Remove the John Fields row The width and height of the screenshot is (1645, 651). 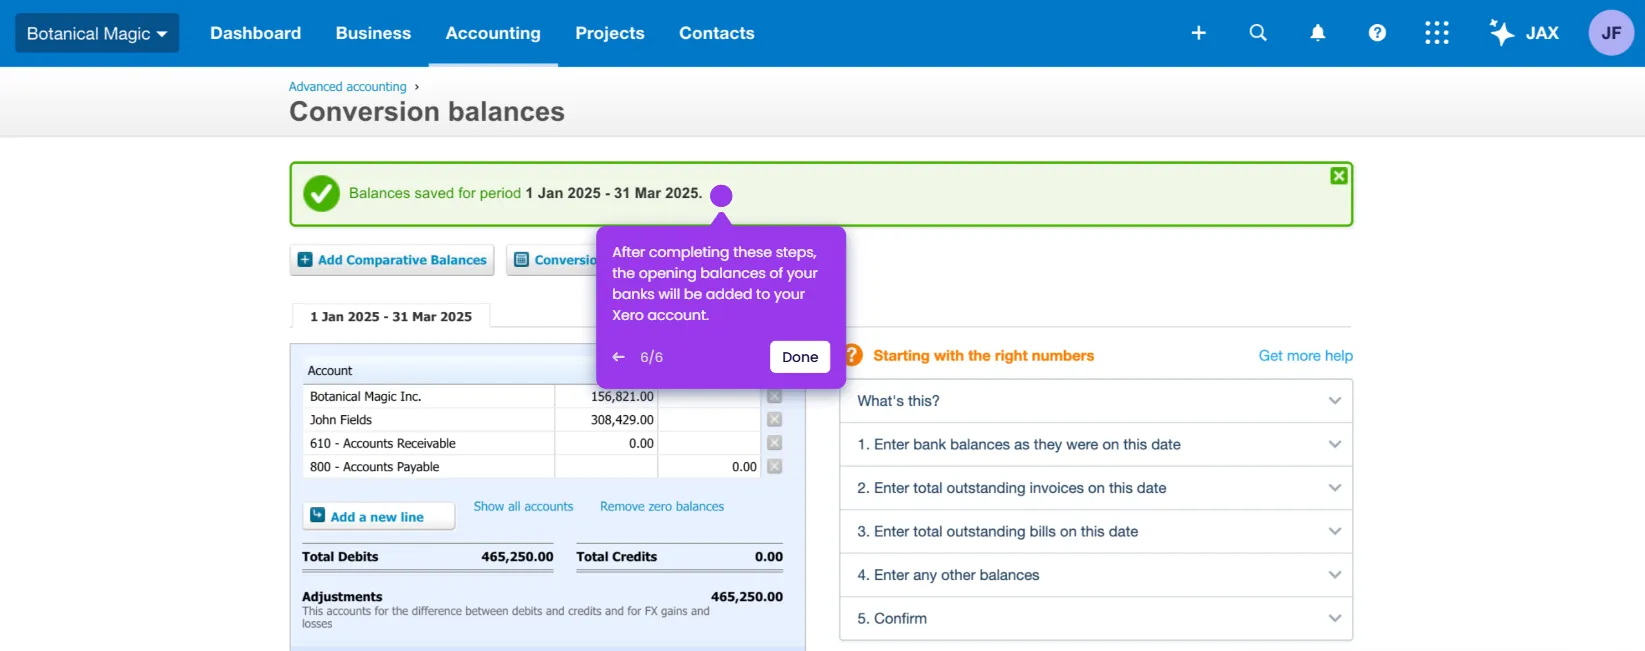tap(774, 420)
